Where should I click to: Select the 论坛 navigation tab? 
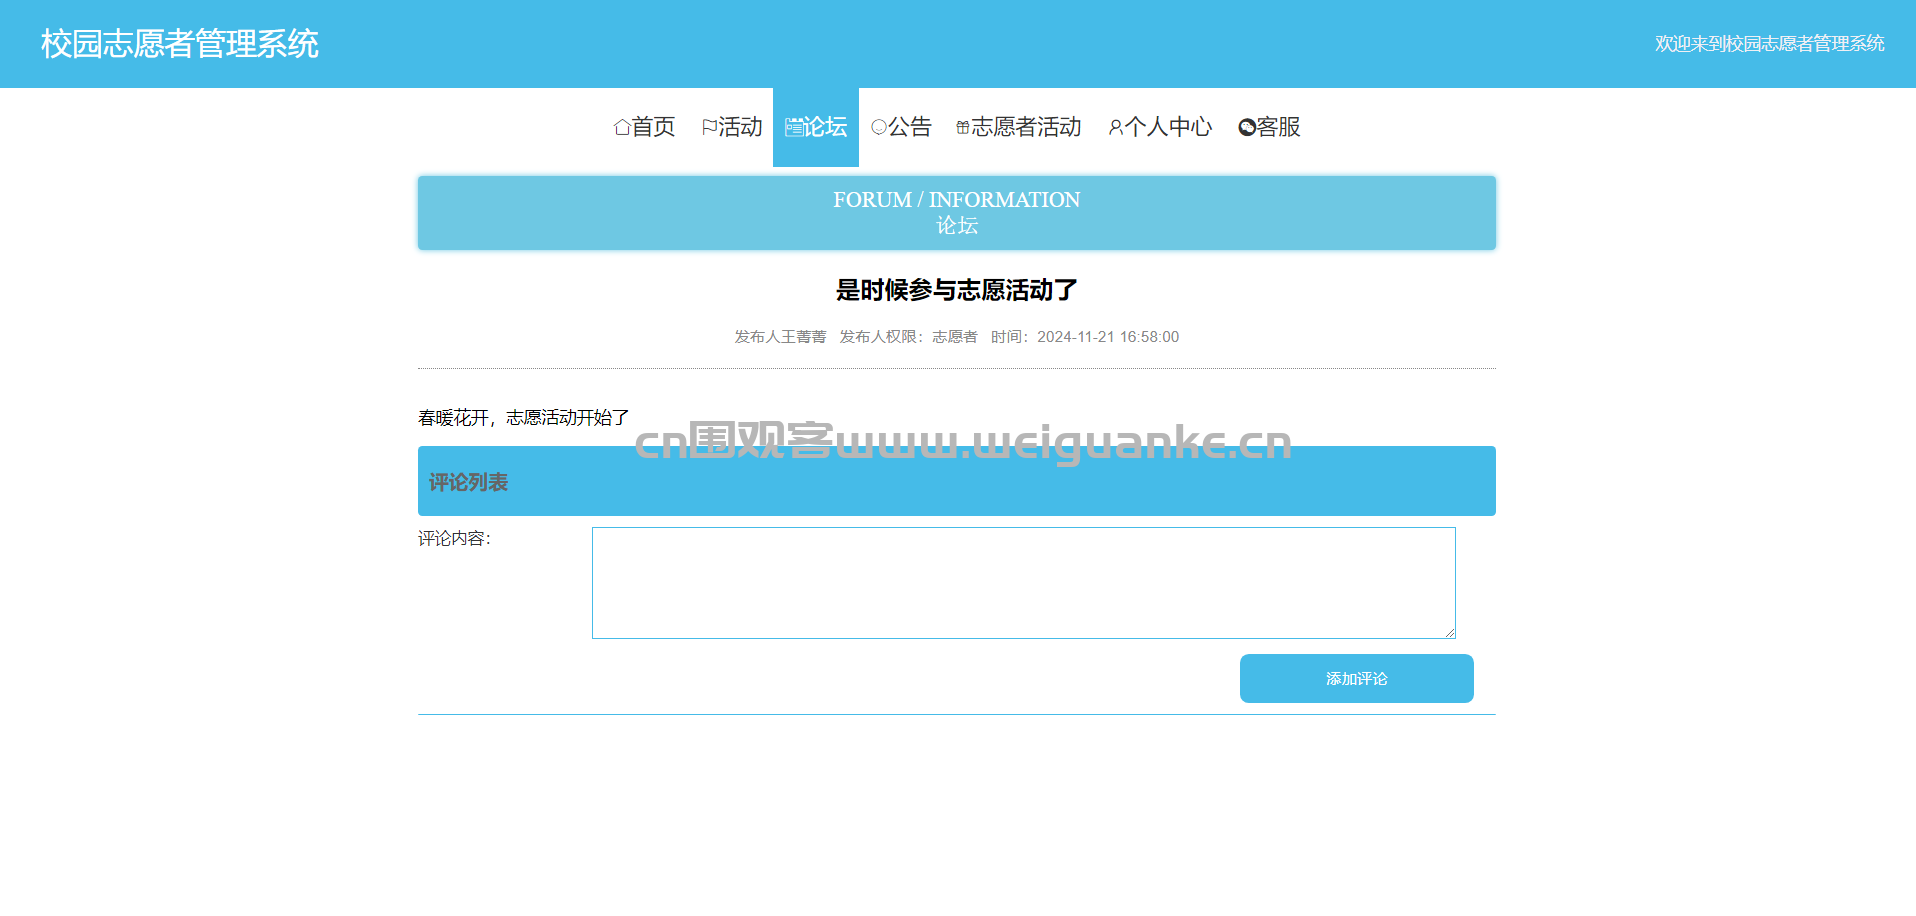816,127
